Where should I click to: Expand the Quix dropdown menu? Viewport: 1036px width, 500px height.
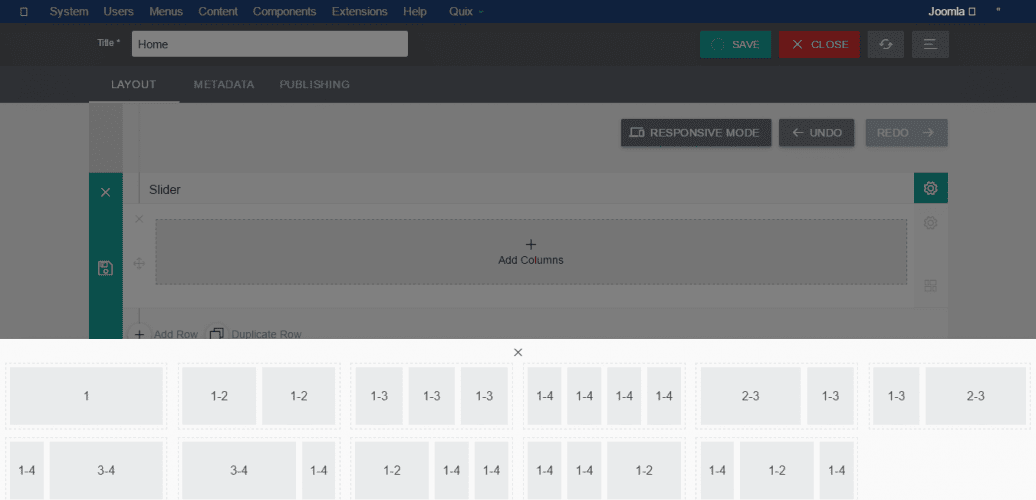coord(466,12)
